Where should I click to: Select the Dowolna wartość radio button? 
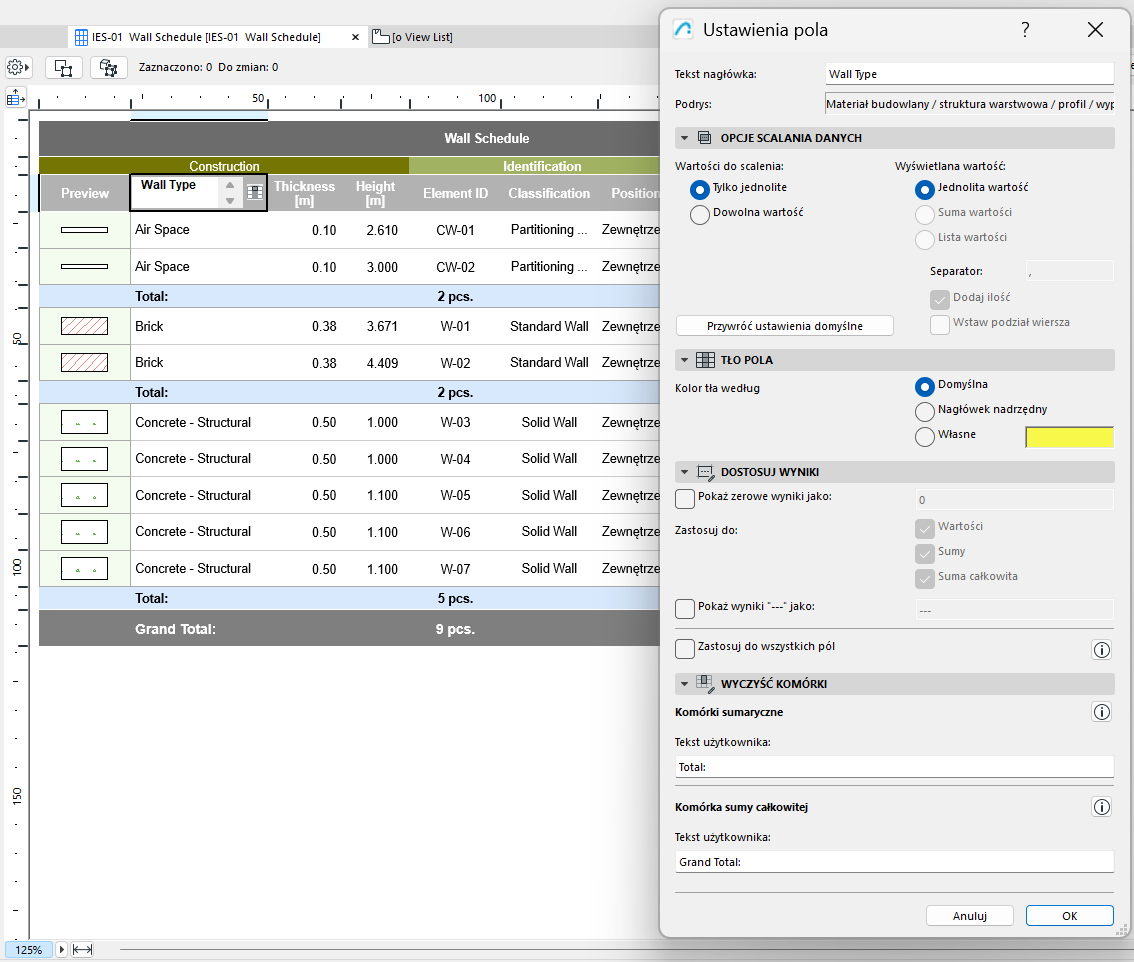click(x=699, y=214)
